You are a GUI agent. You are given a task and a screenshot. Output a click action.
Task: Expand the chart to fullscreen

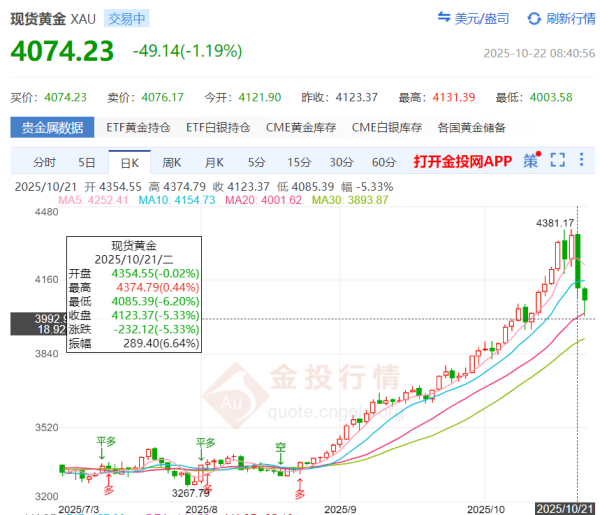click(558, 161)
